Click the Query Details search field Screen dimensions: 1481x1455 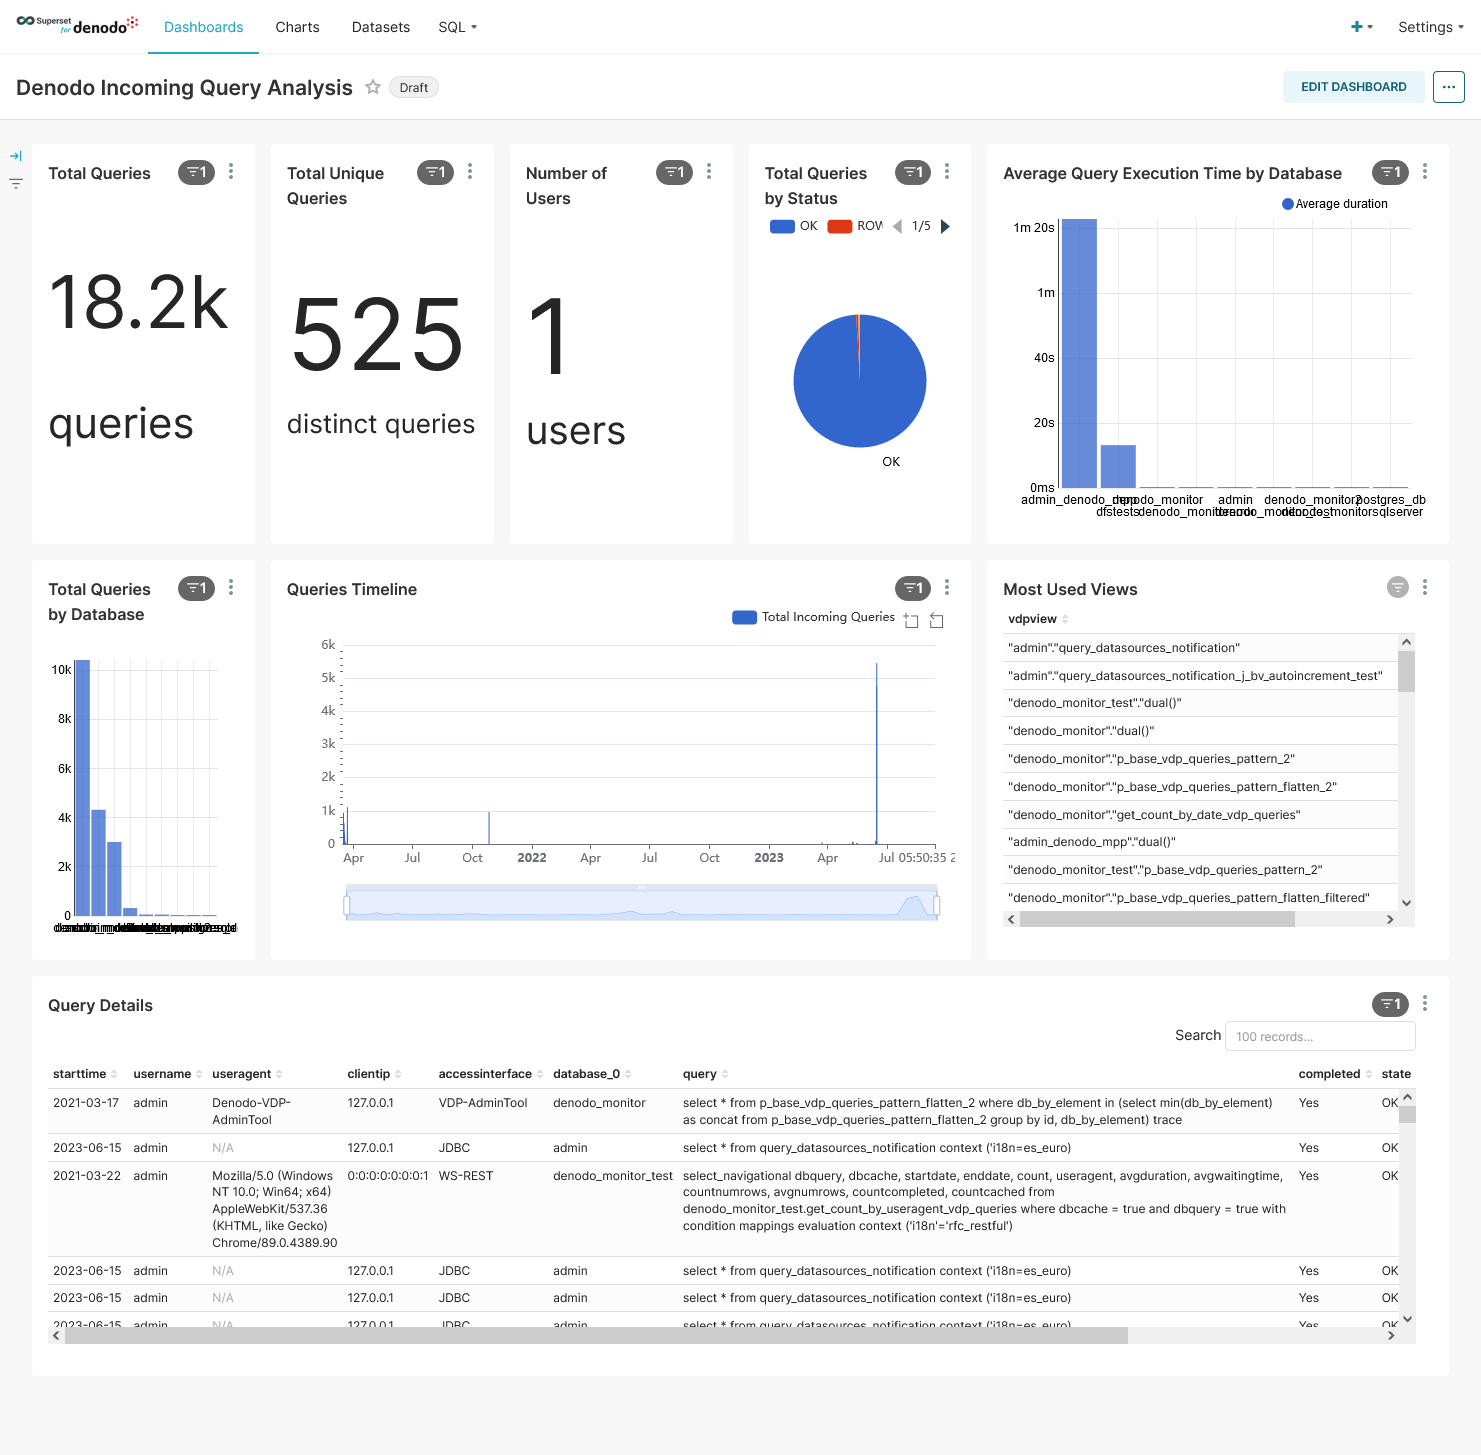pyautogui.click(x=1320, y=1036)
